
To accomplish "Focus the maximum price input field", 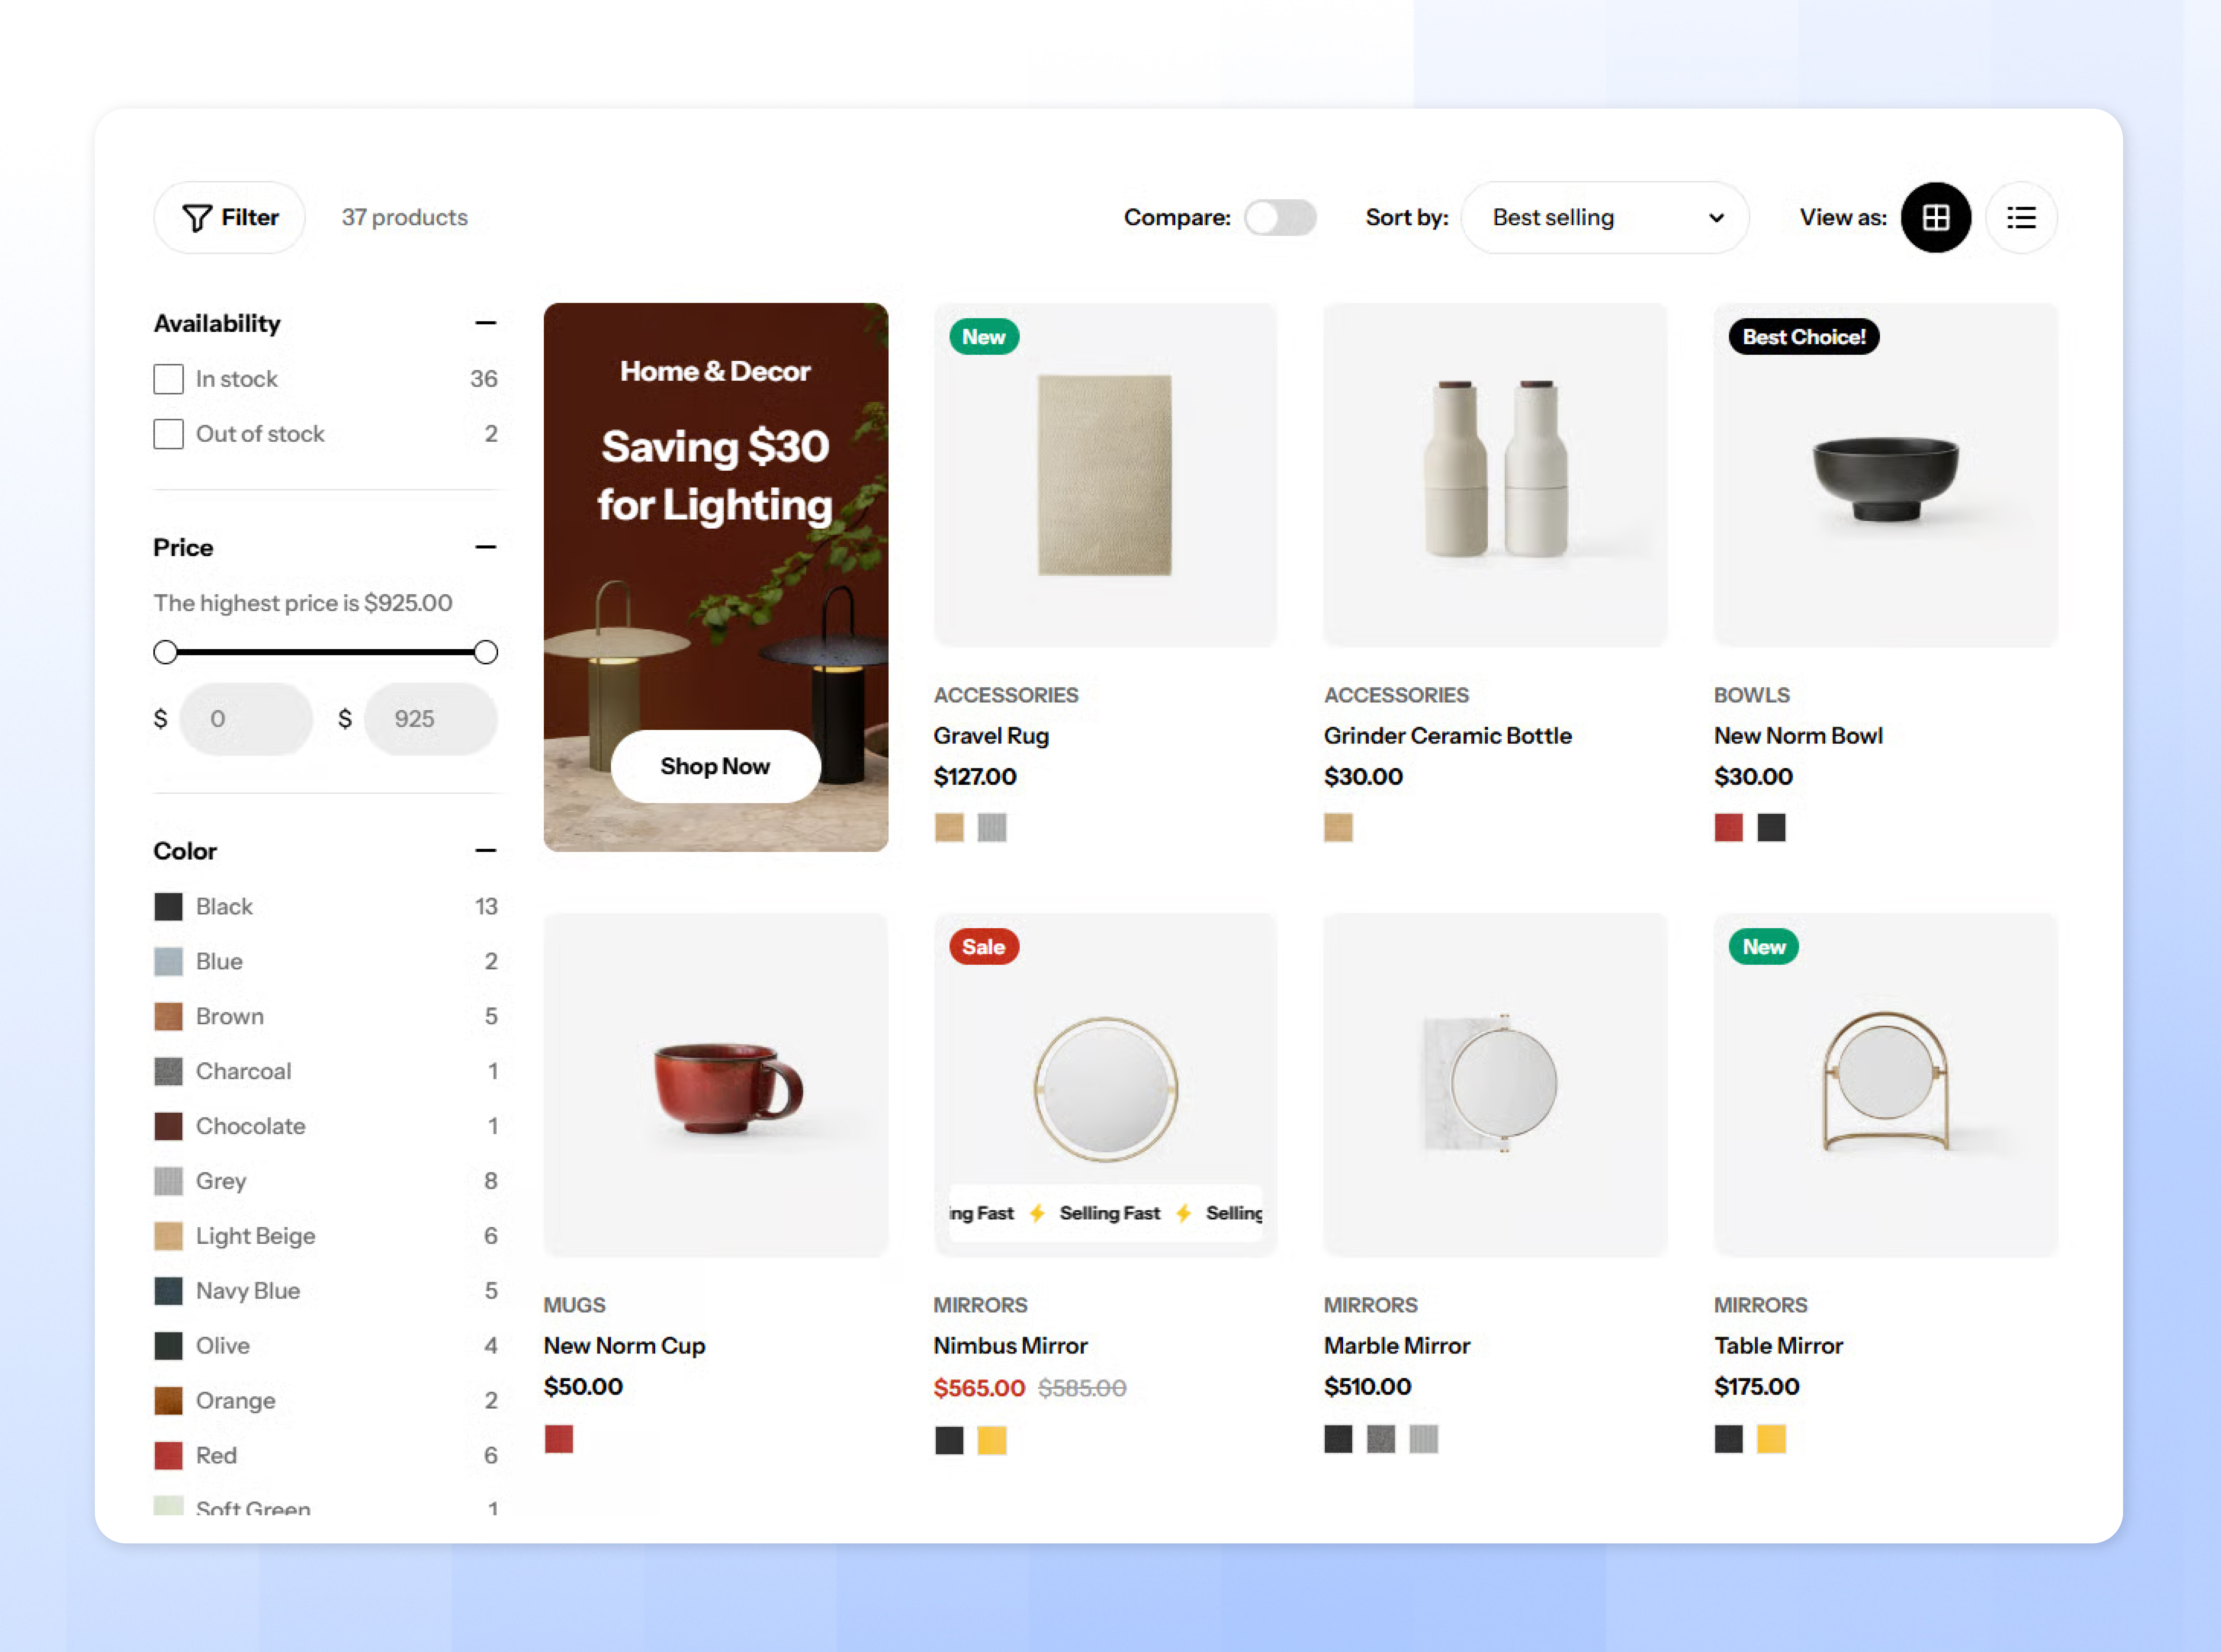I will [x=431, y=719].
